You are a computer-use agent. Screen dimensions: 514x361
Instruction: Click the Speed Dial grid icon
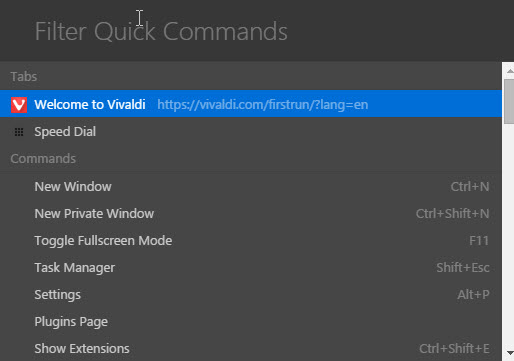[19, 132]
